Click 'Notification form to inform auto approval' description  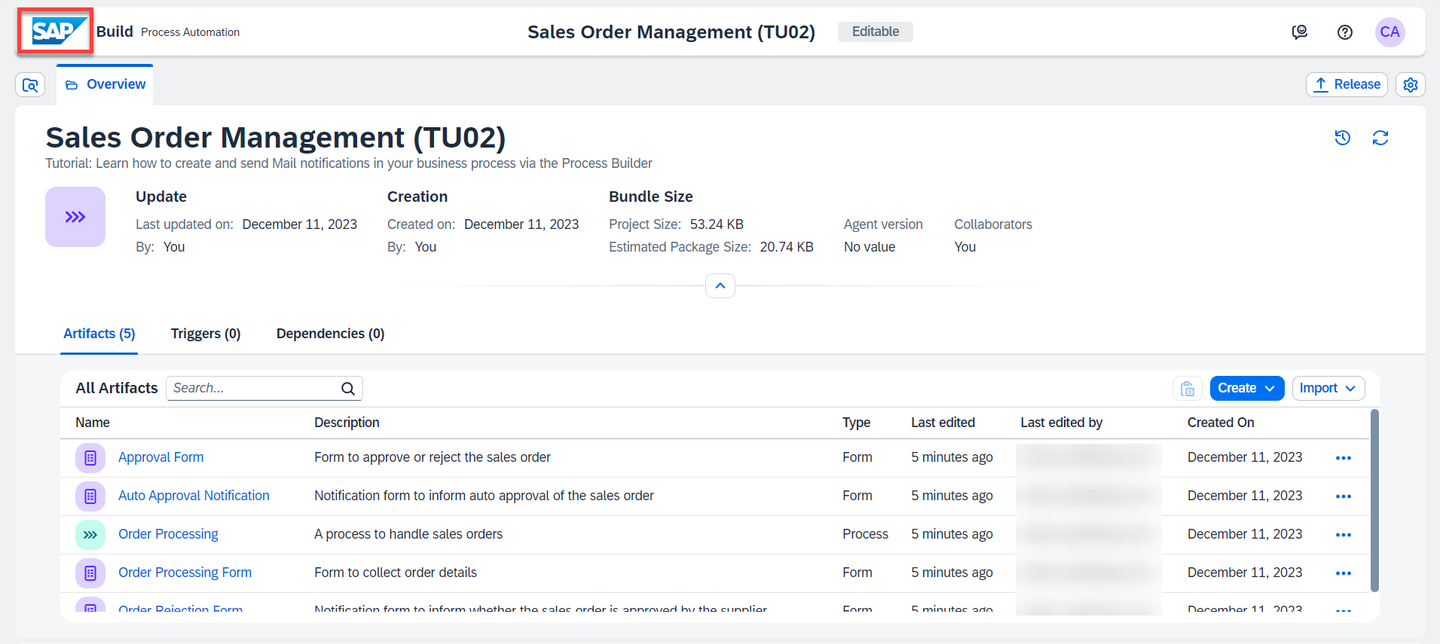point(484,496)
